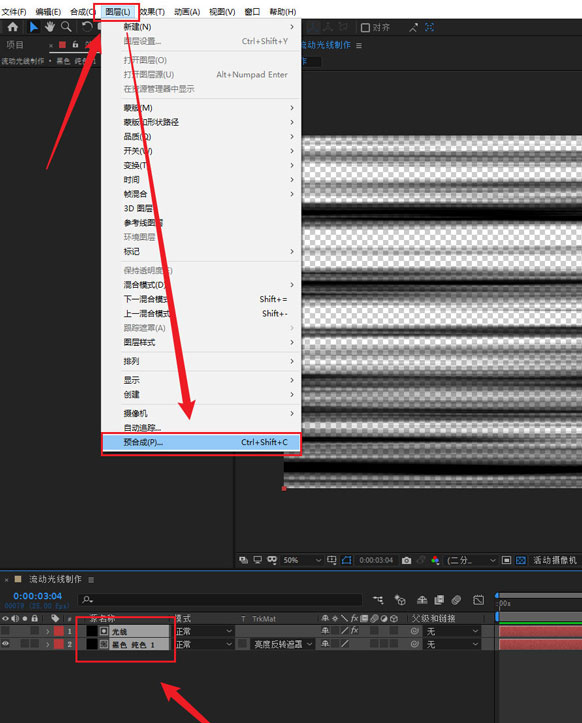Toggle transparency grid icon in viewer
The width and height of the screenshot is (582, 723).
point(521,560)
